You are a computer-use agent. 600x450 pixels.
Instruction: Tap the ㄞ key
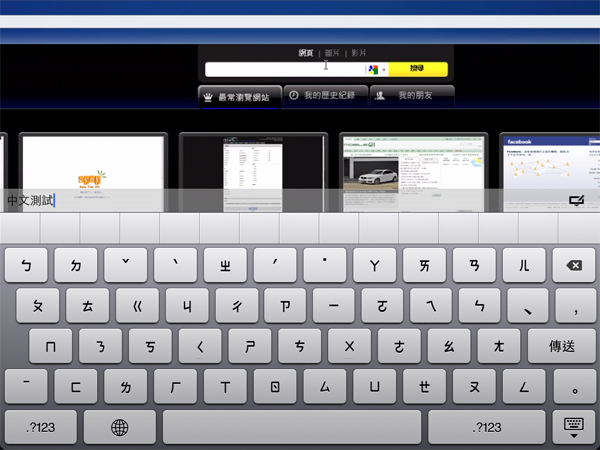pos(424,265)
